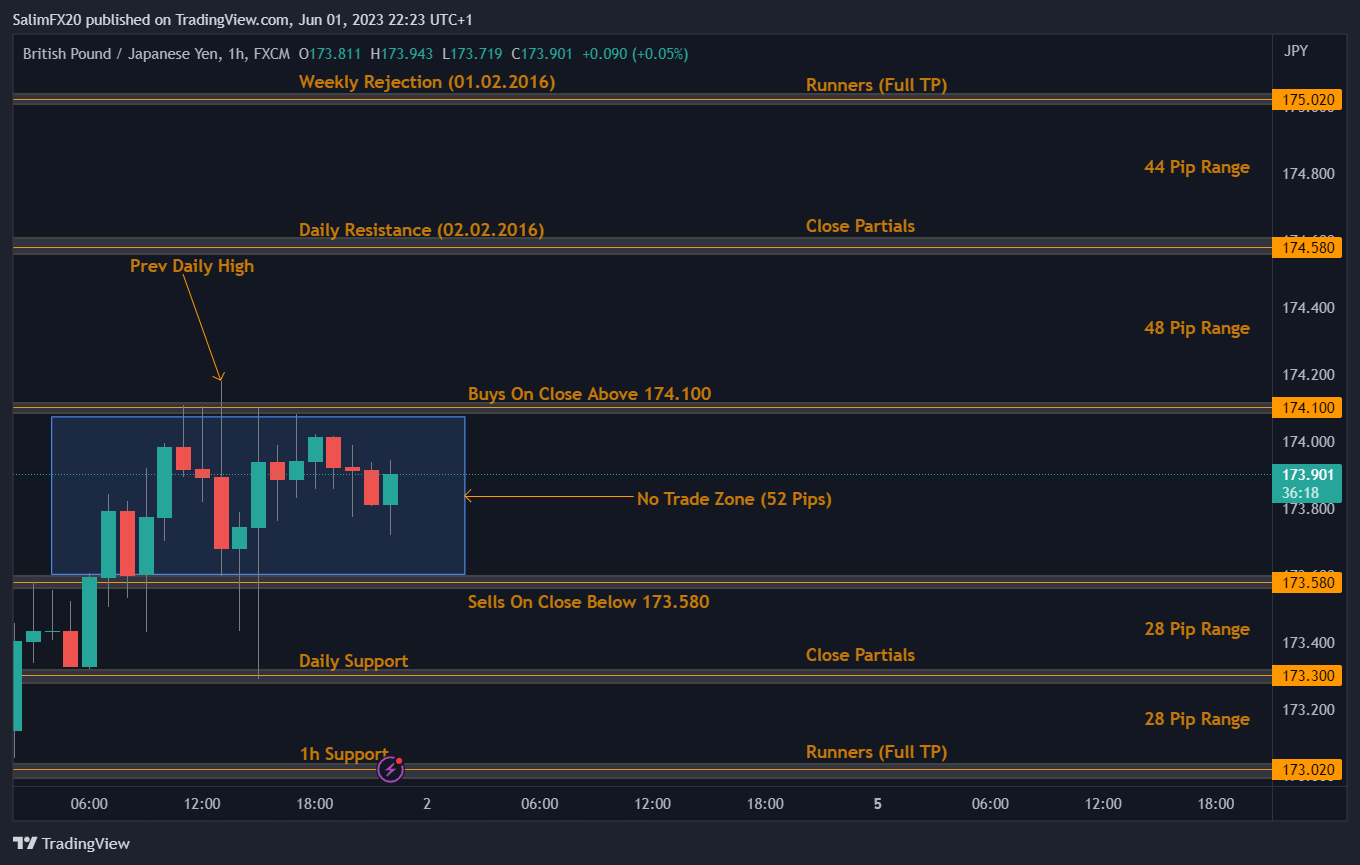Click the purple lightning bolt idea marker

390,769
